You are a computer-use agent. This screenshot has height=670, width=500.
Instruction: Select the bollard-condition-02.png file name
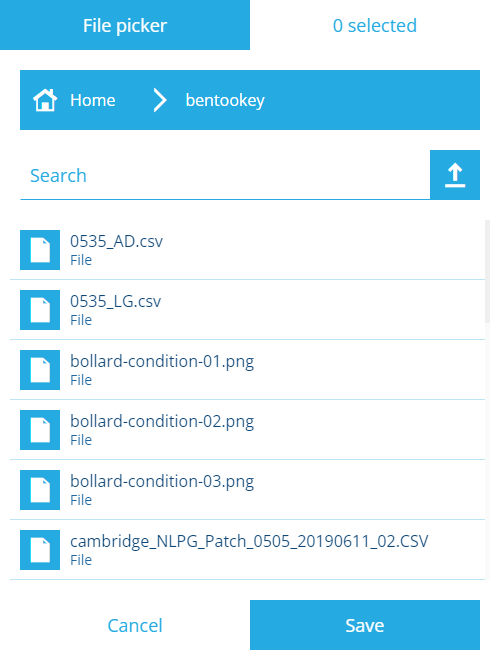(162, 422)
